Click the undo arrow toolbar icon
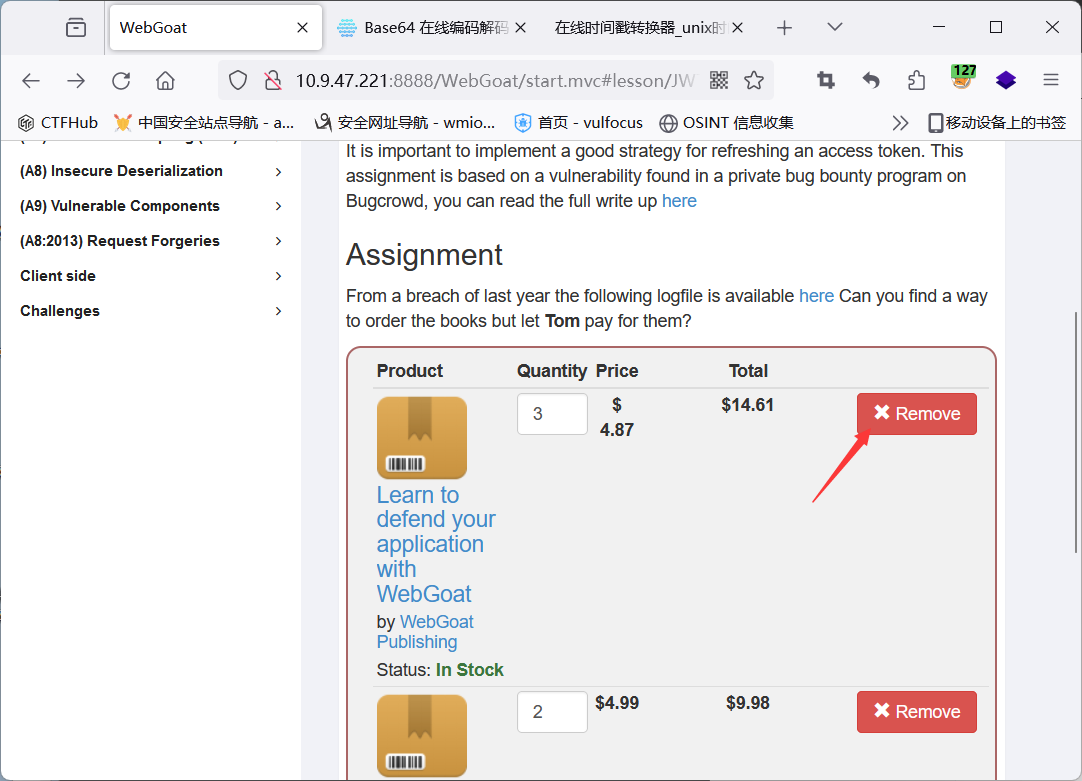Image resolution: width=1082 pixels, height=781 pixels. click(x=871, y=81)
